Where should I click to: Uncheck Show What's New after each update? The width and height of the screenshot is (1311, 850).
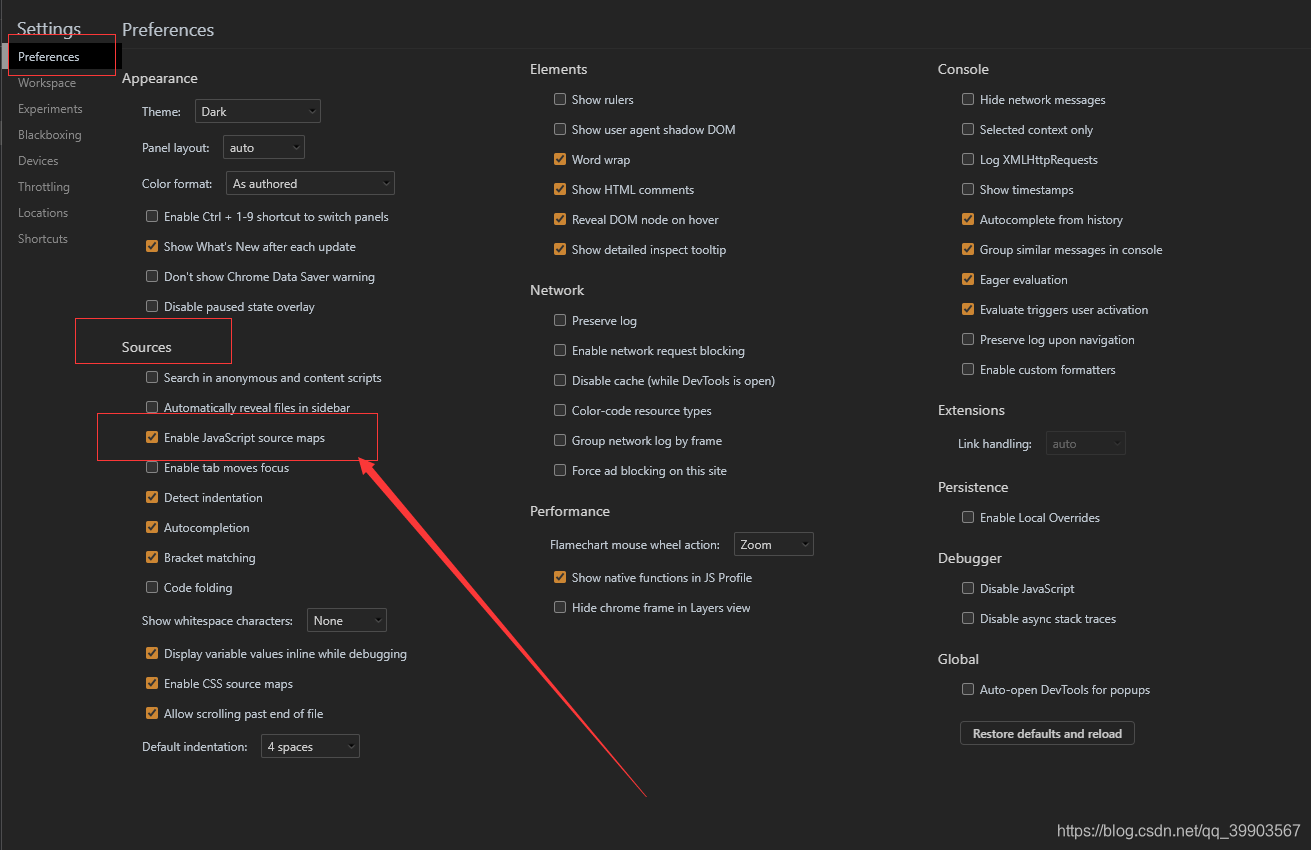pyautogui.click(x=152, y=246)
